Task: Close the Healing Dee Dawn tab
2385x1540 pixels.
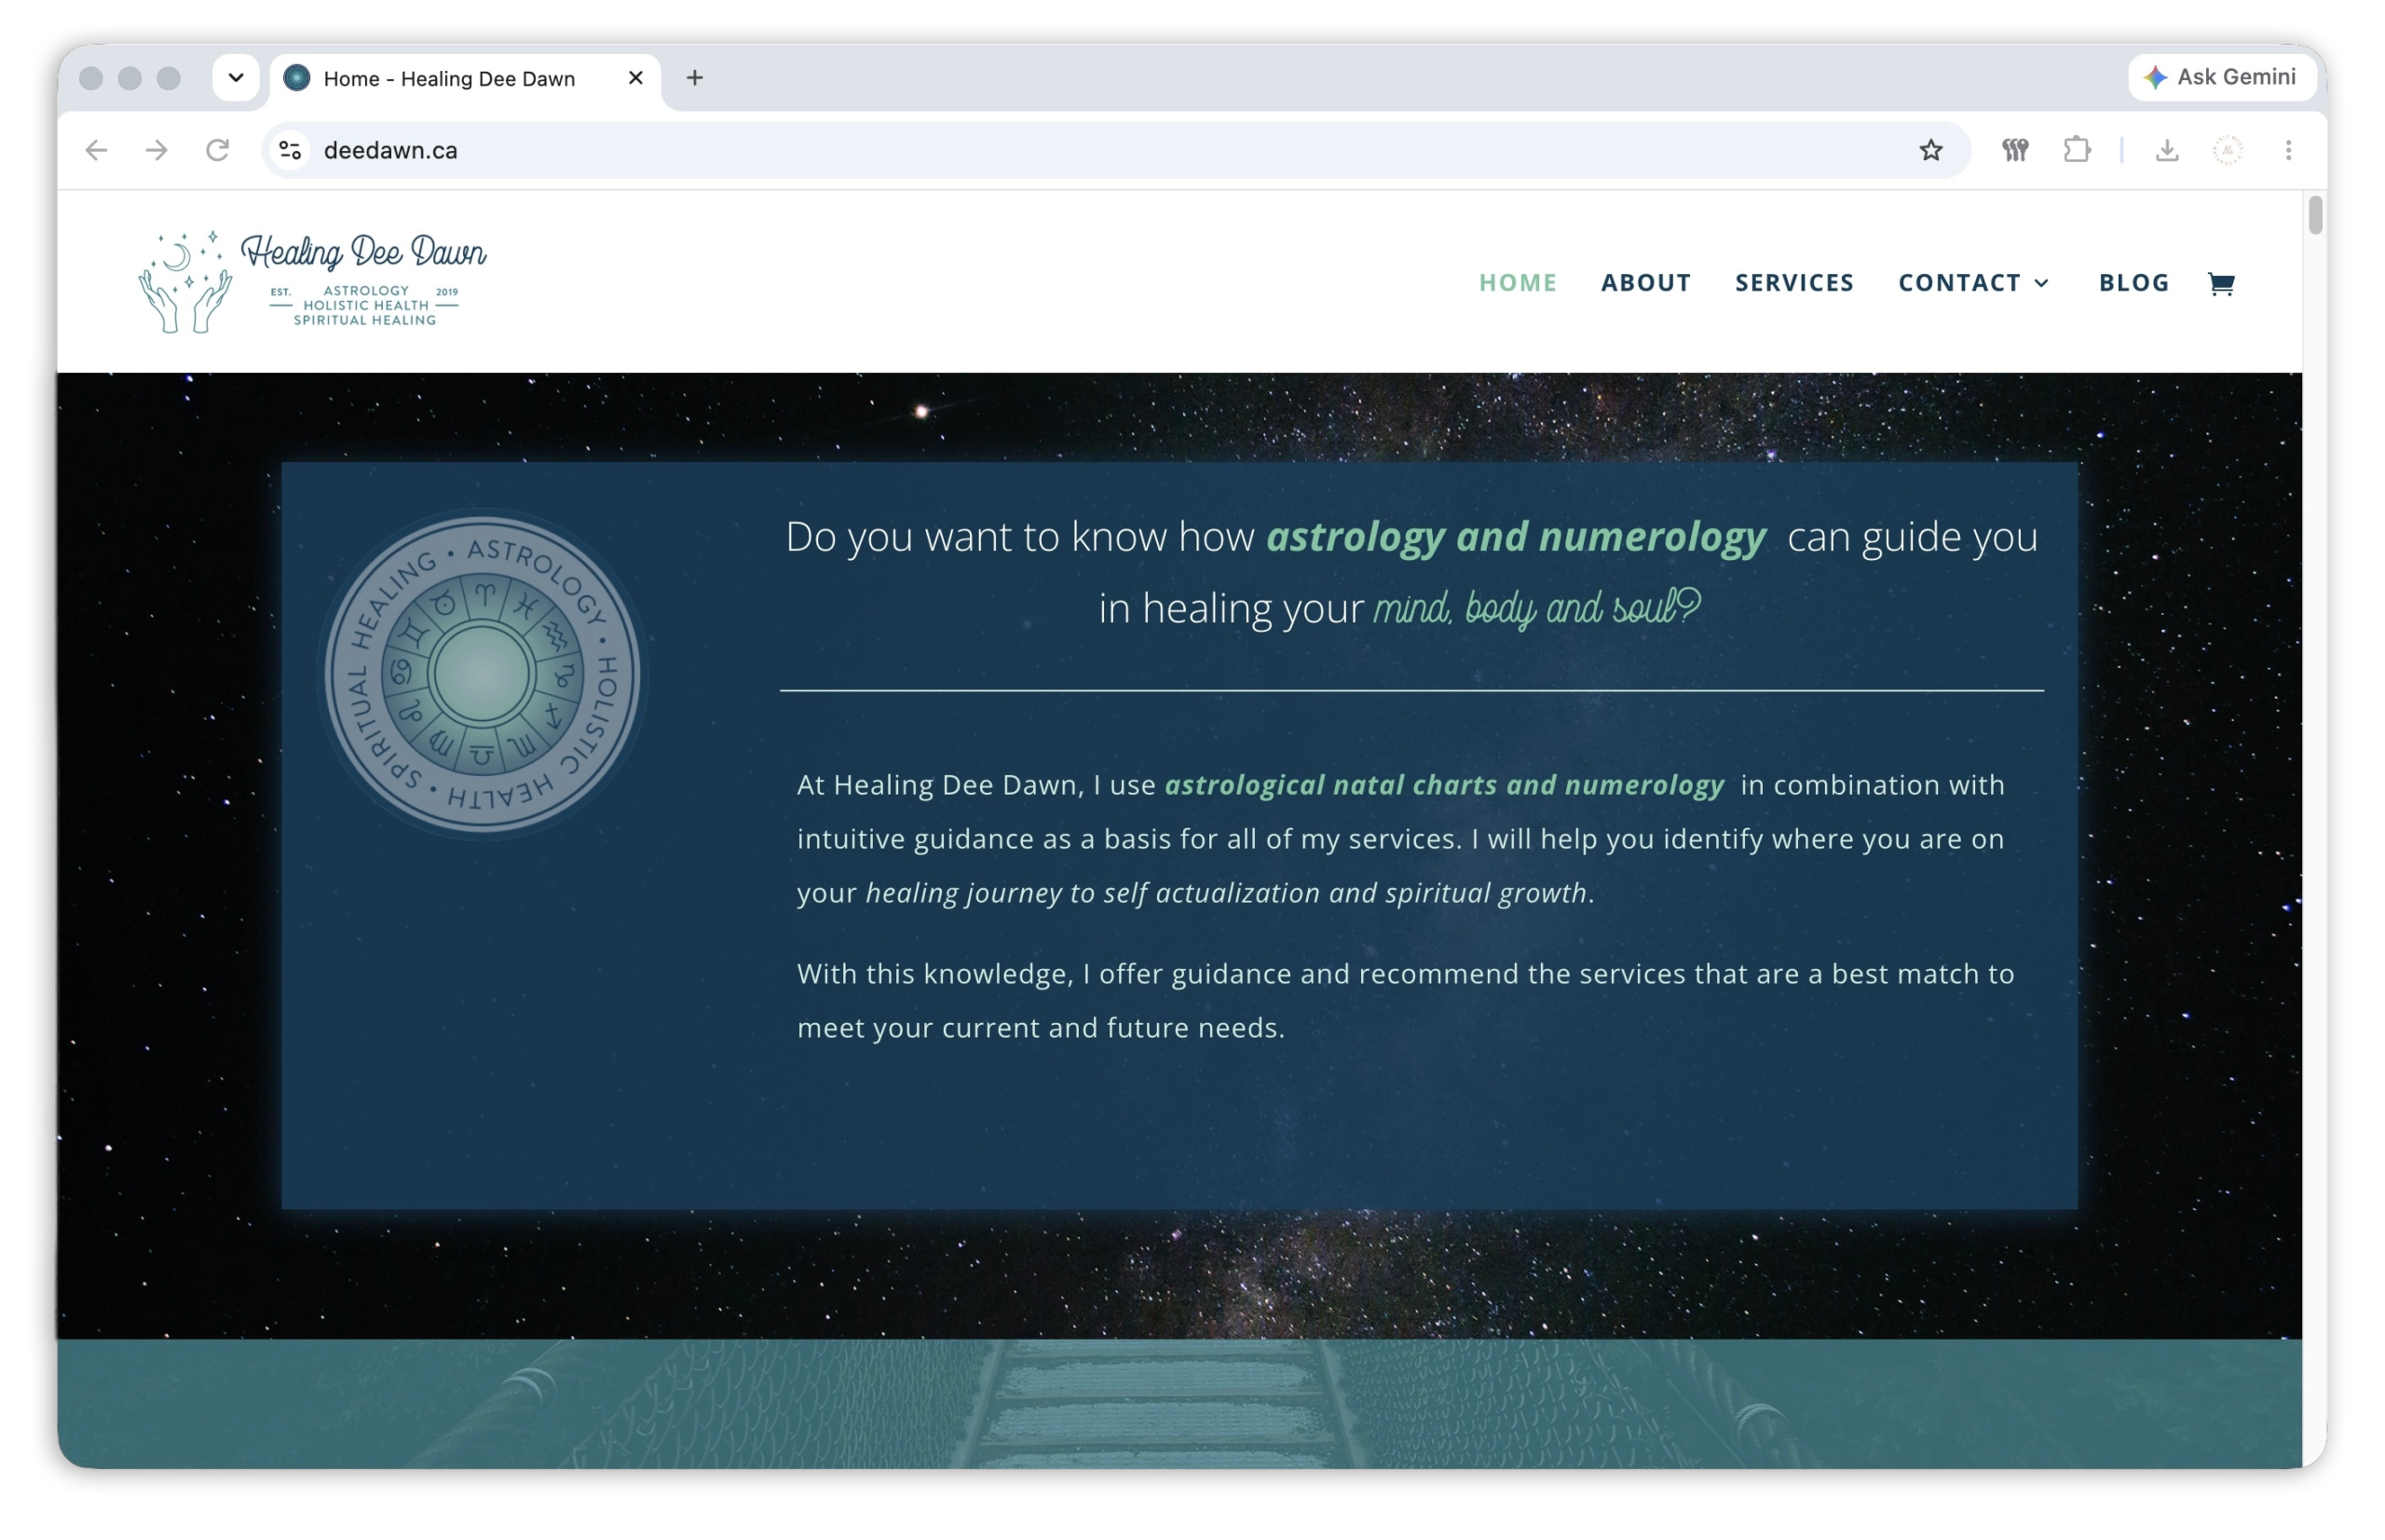Action: [635, 77]
